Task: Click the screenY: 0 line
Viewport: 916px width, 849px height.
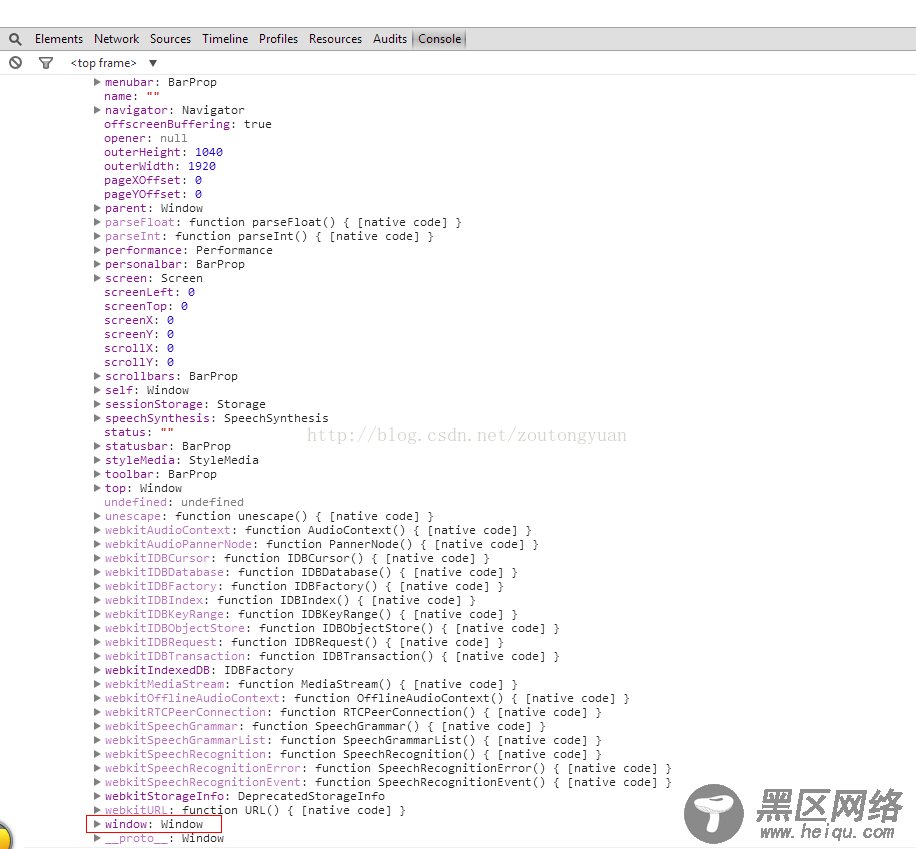Action: pyautogui.click(x=139, y=334)
